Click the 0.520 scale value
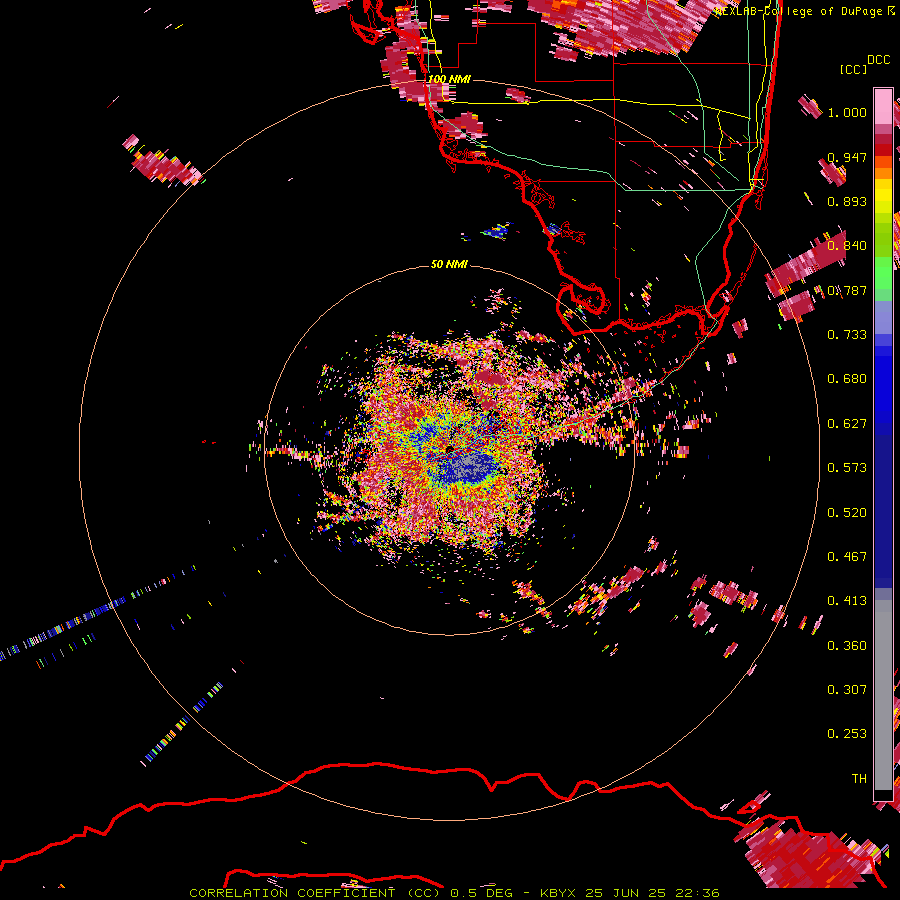The image size is (900, 900). (x=847, y=513)
